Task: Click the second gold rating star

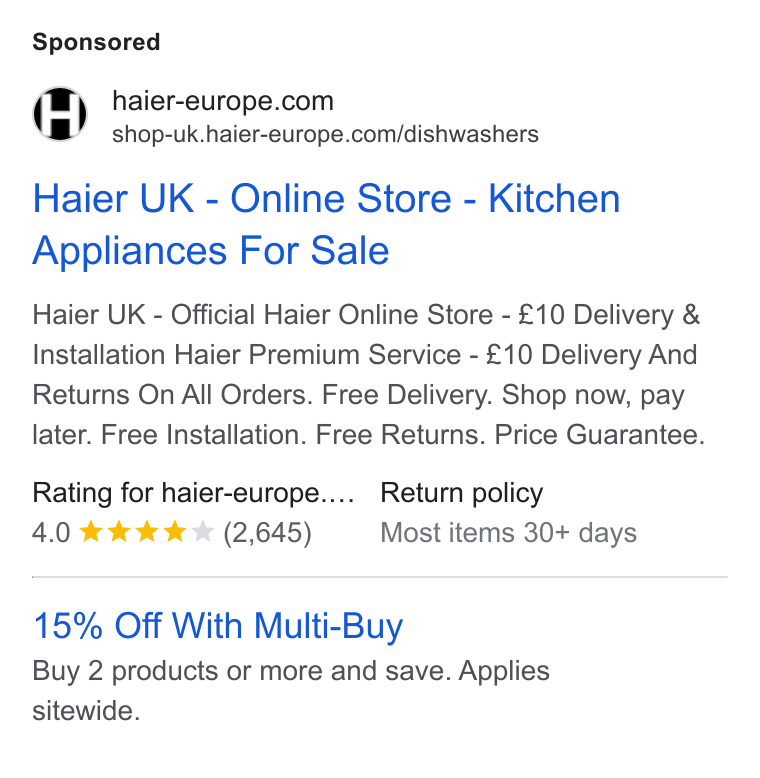Action: [119, 532]
